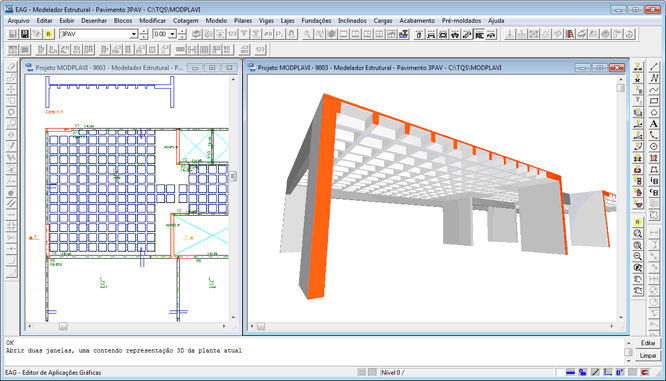
Task: Select the line drawing tool in right palette
Action: click(x=654, y=67)
